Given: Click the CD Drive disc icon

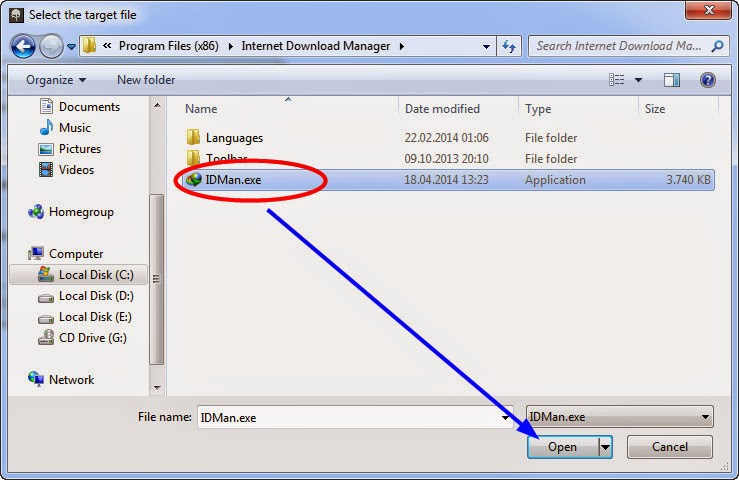Looking at the screenshot, I should pos(46,338).
